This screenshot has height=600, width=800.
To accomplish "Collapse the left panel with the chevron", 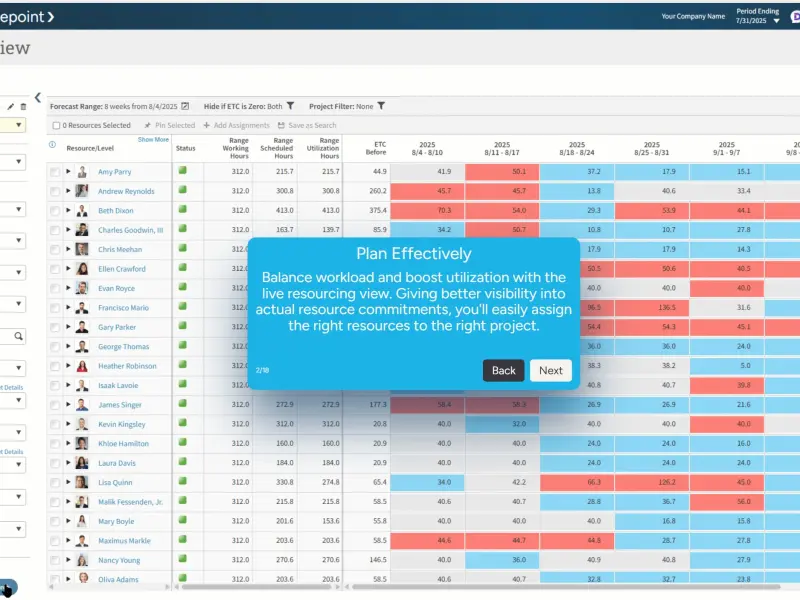I will tap(38, 97).
